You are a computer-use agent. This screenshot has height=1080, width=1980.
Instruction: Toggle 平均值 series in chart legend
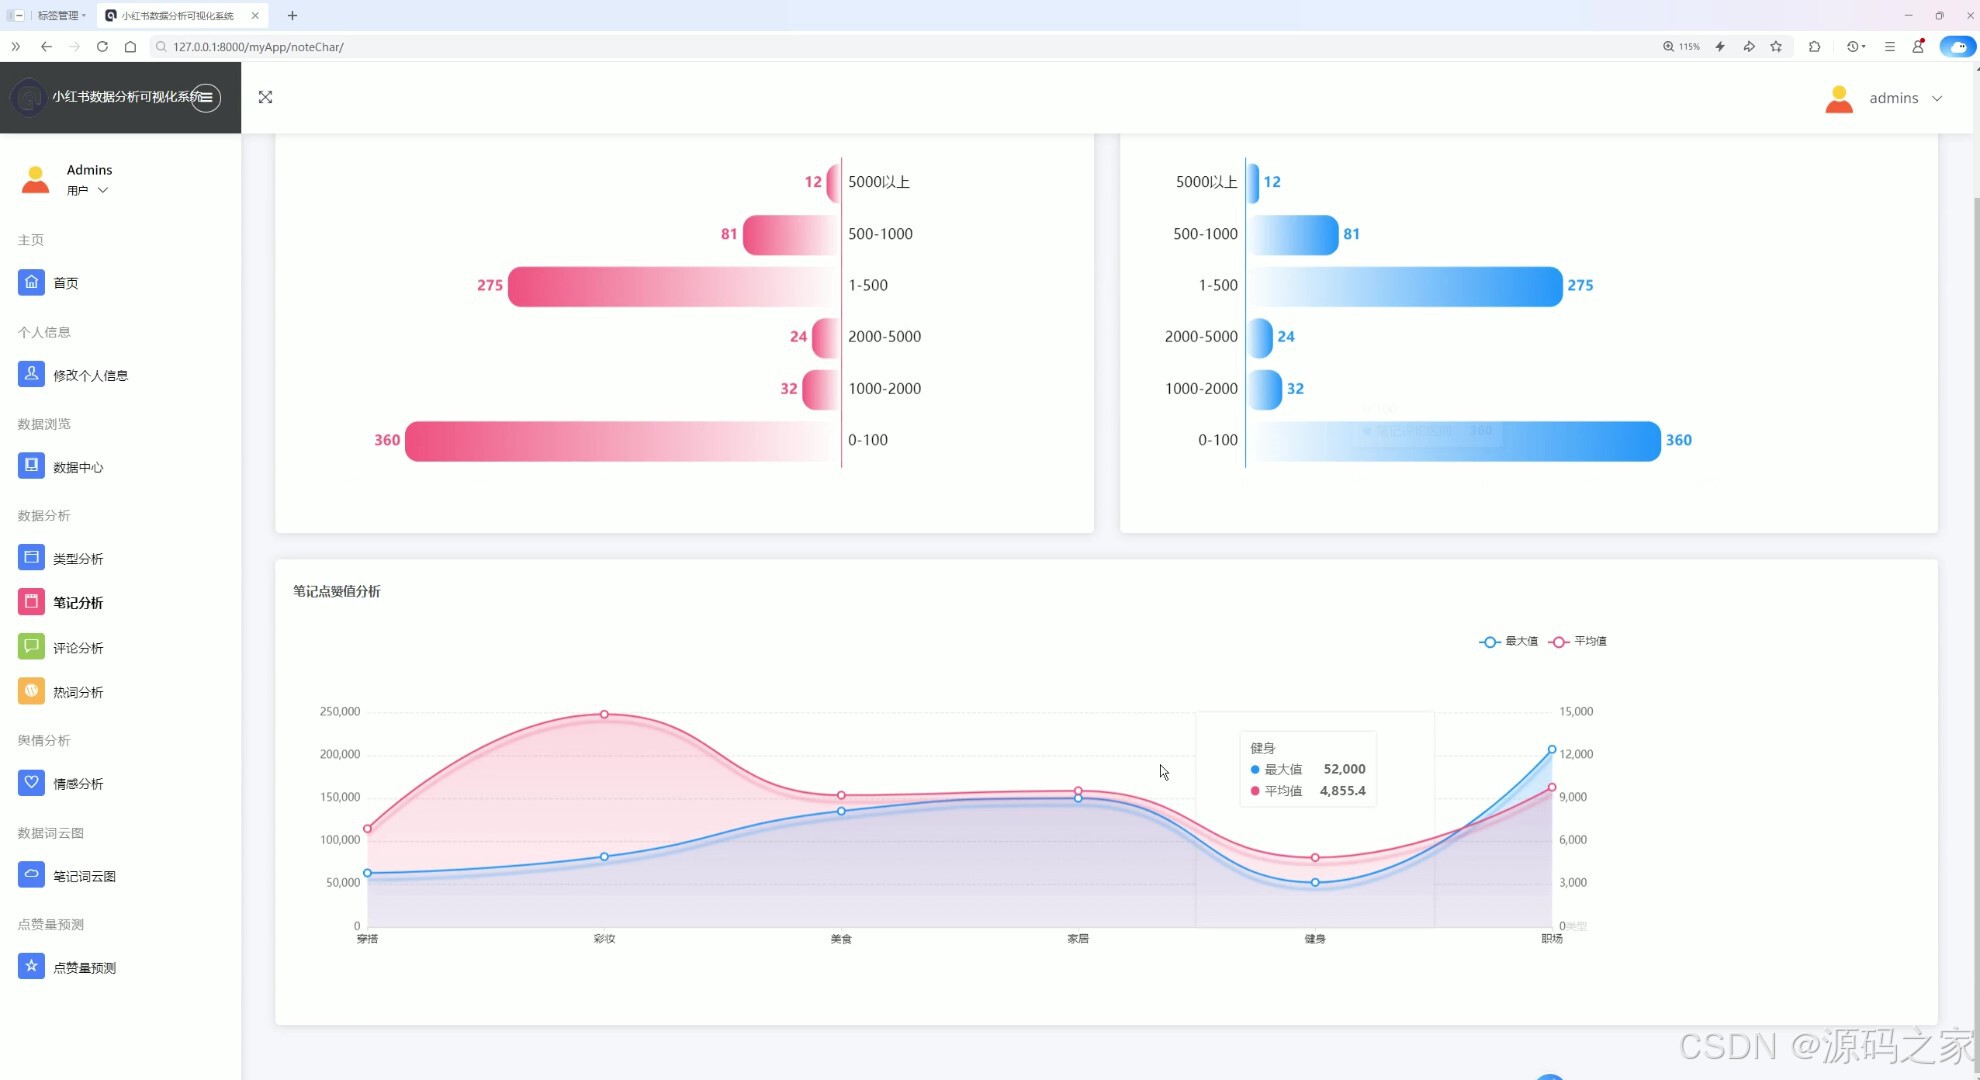(x=1578, y=642)
